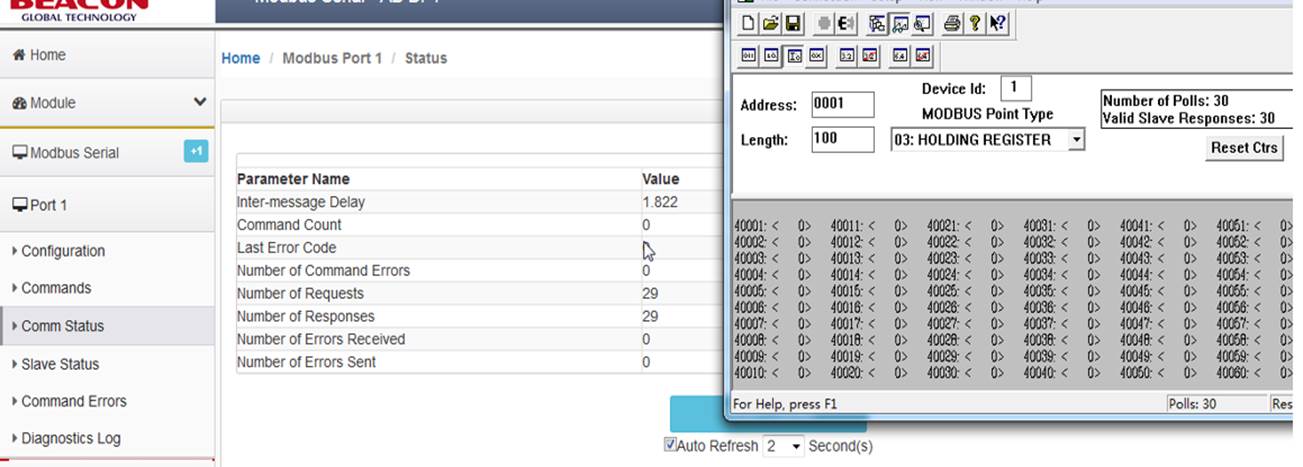
Task: Open a file with the folder icon
Action: point(771,23)
